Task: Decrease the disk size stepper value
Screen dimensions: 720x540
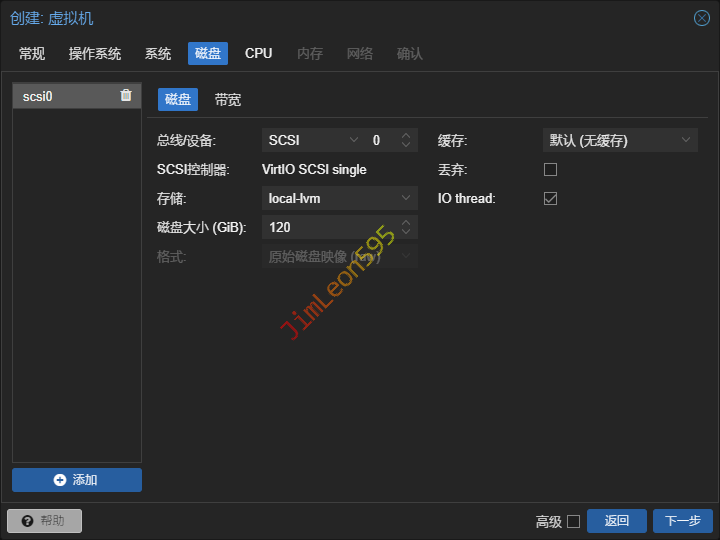Action: coord(406,233)
